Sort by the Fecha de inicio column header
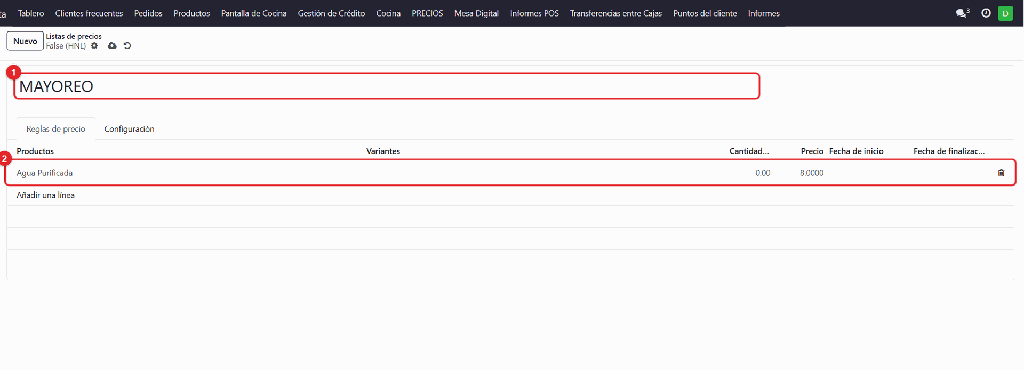This screenshot has height=370, width=1024. click(856, 151)
